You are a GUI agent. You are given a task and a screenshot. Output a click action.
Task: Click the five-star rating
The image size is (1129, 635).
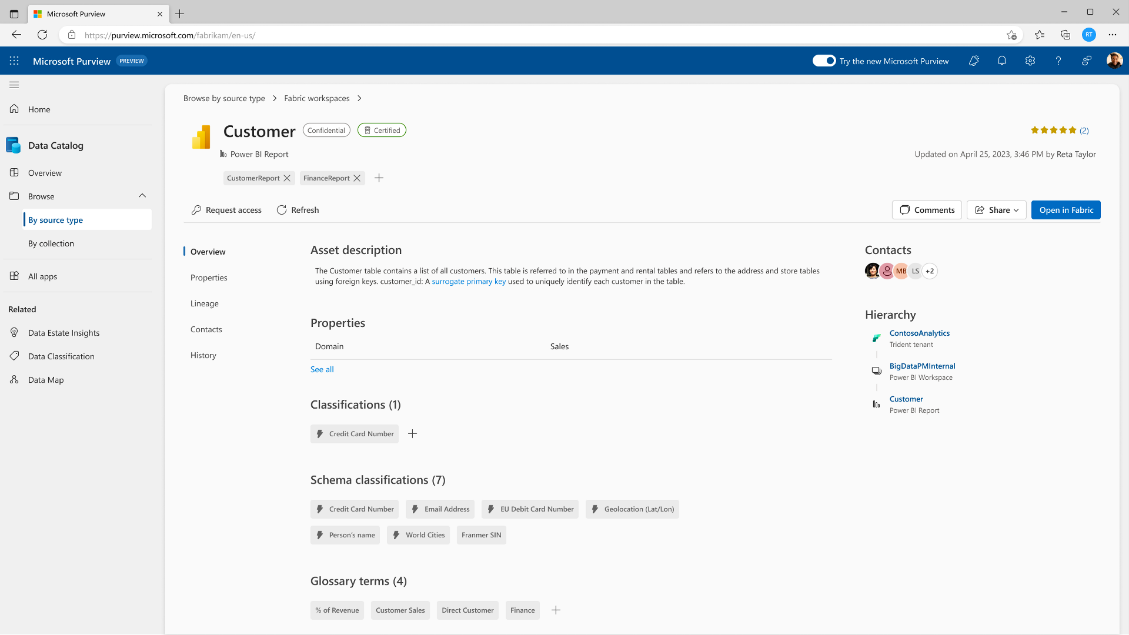pyautogui.click(x=1053, y=130)
